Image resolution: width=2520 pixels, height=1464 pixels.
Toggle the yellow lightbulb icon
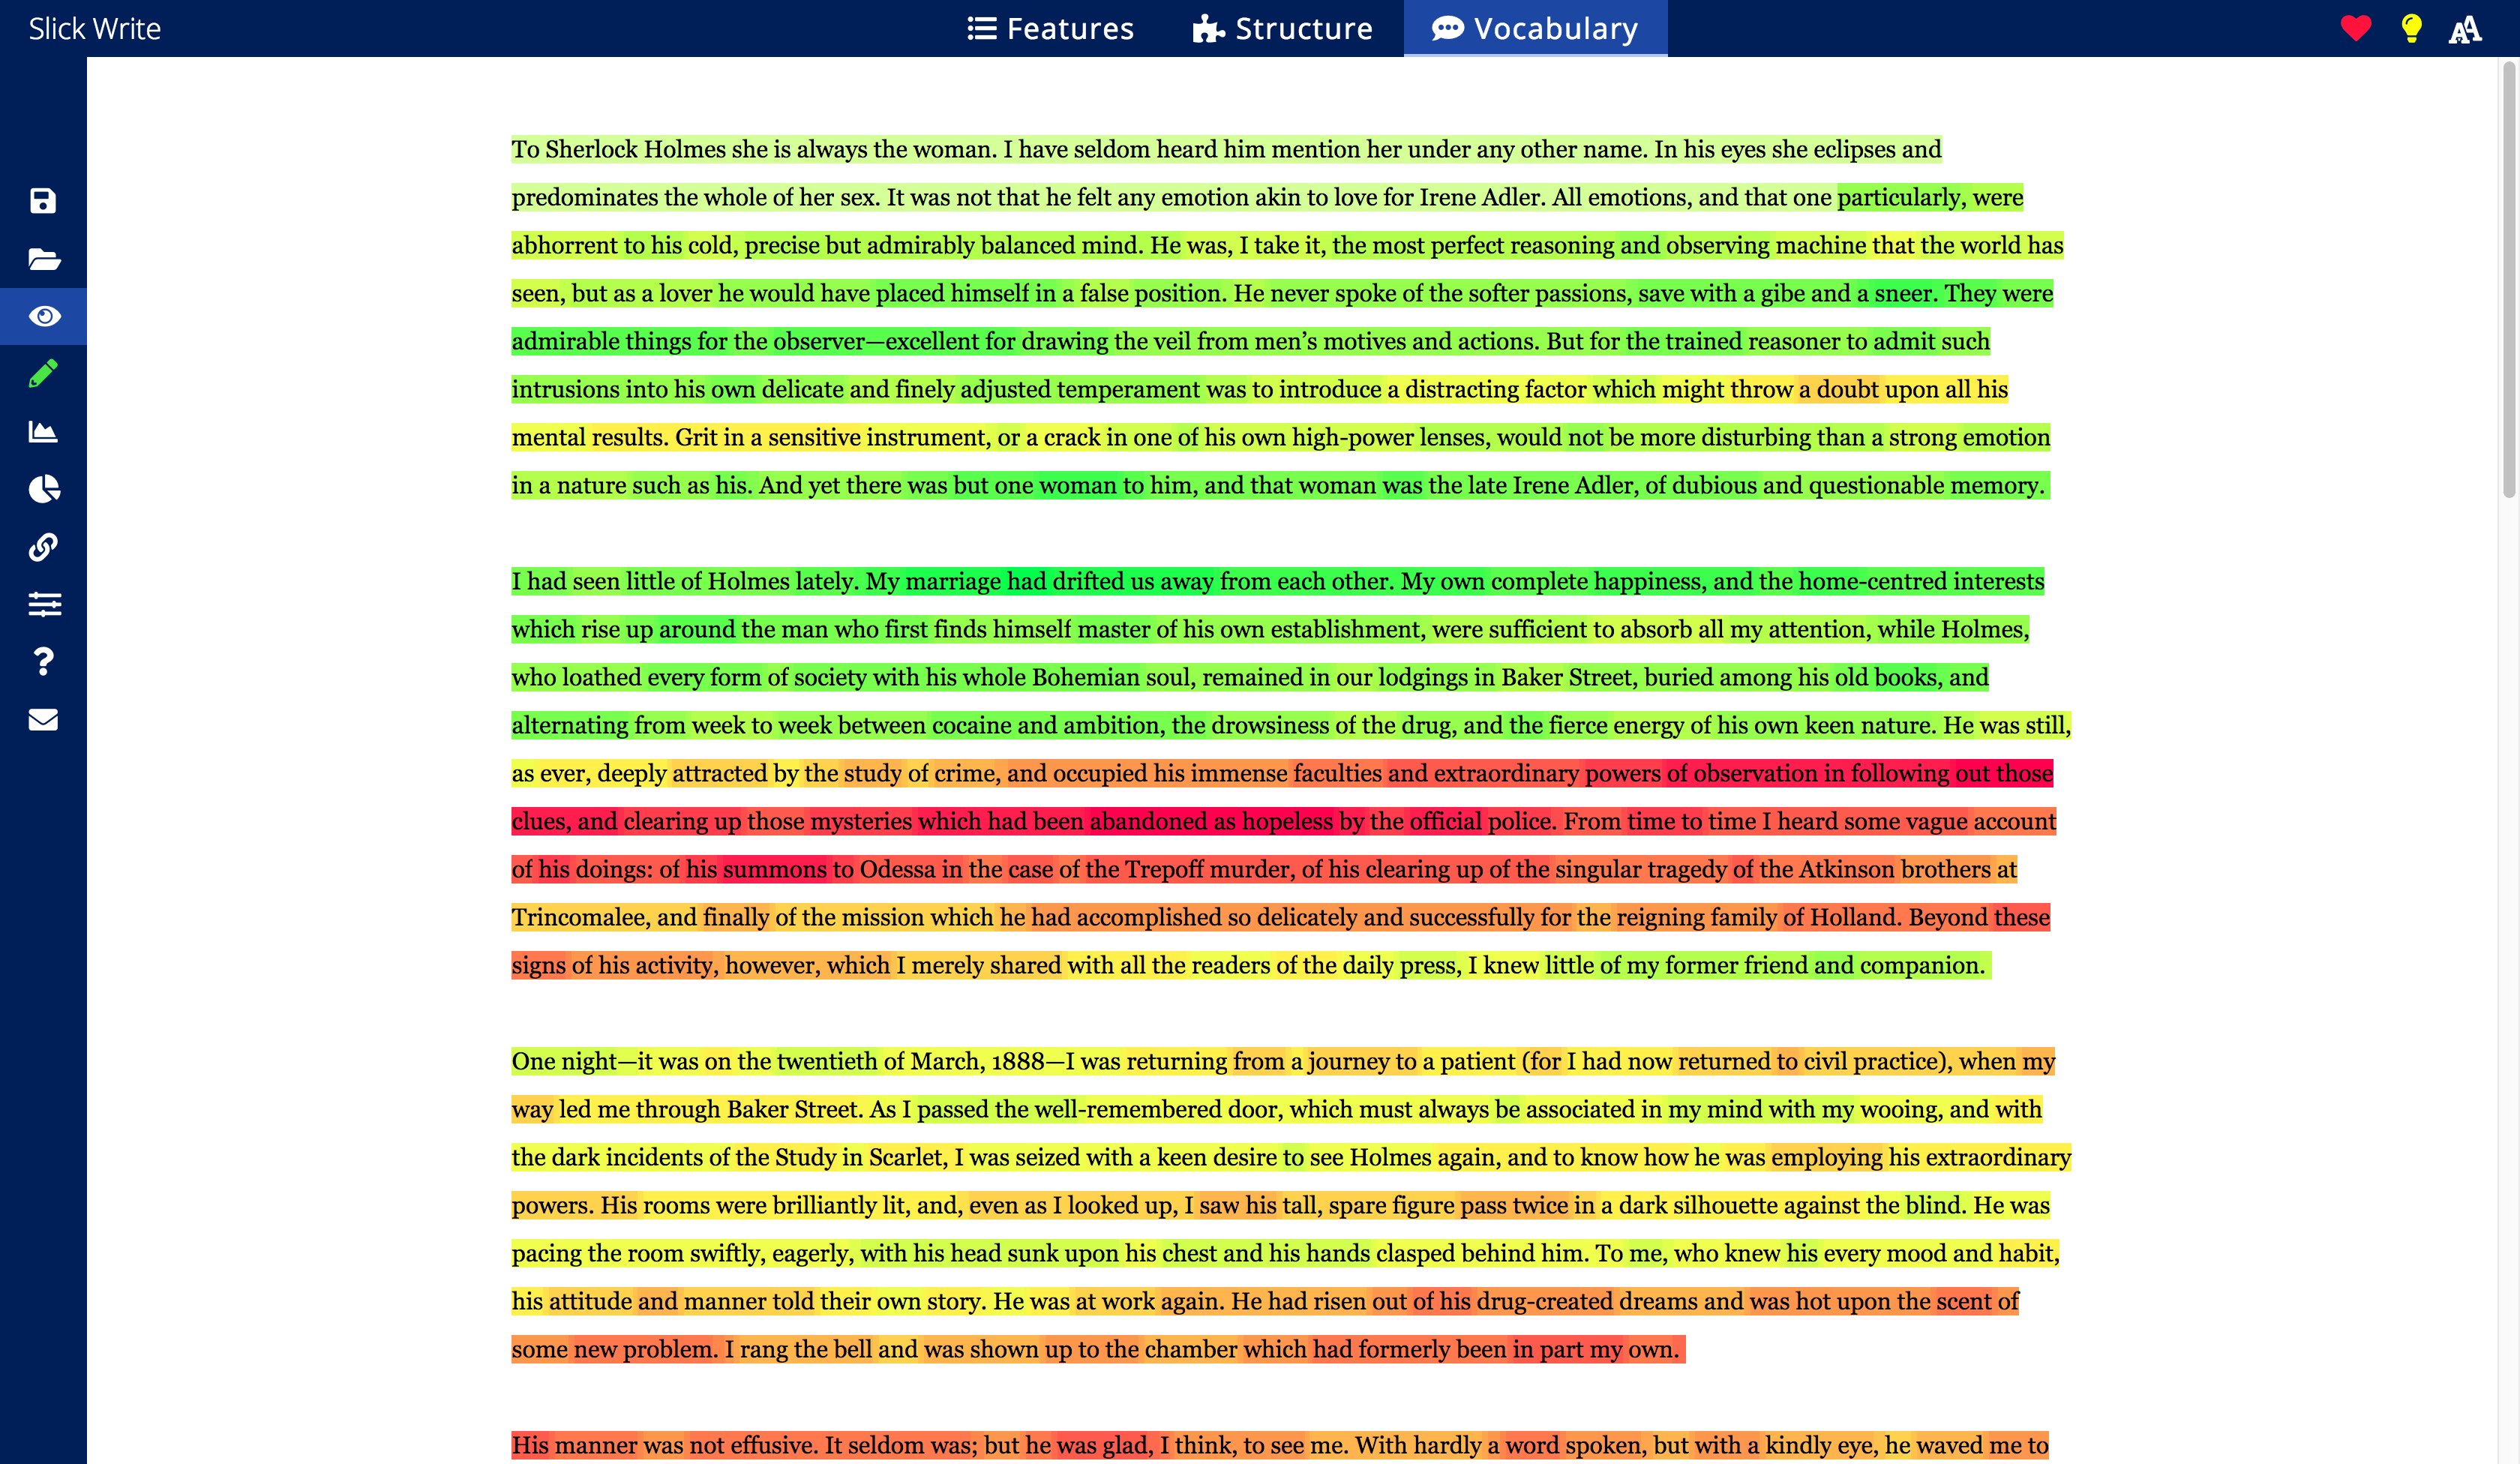point(2411,28)
